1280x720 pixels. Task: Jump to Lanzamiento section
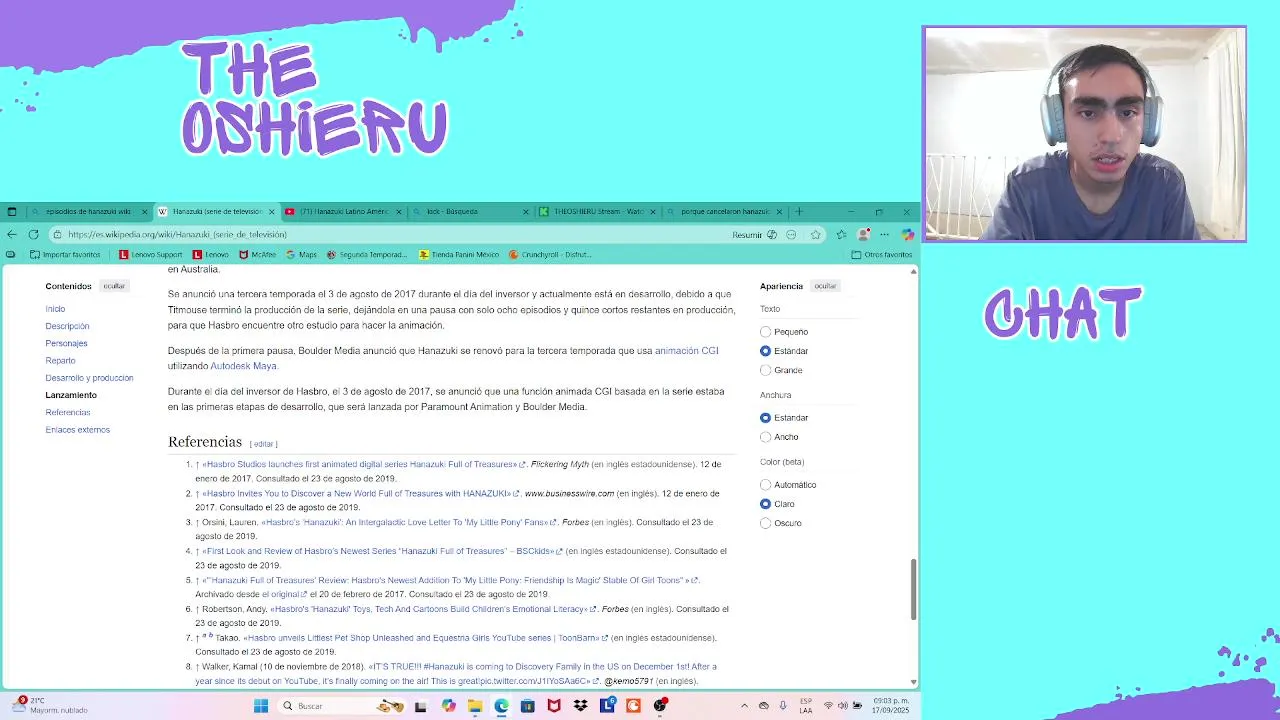(x=71, y=395)
